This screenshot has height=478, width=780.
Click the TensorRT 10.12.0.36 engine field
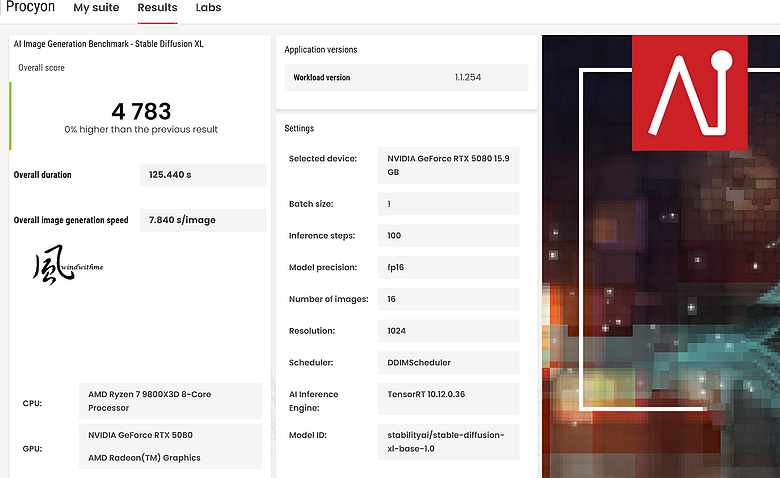click(x=448, y=399)
